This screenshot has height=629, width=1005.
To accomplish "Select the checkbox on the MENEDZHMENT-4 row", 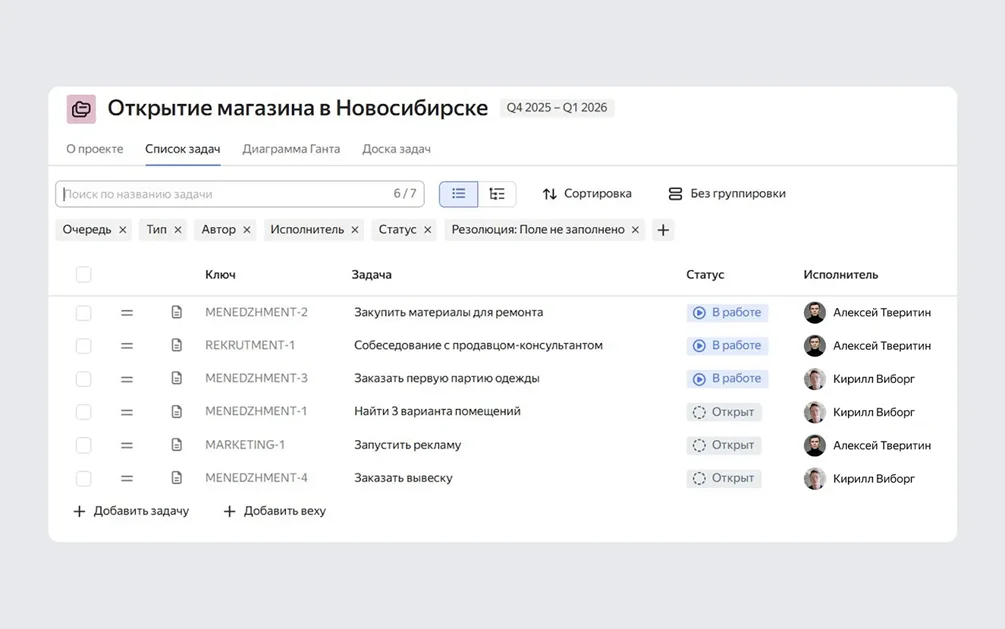I will [84, 478].
